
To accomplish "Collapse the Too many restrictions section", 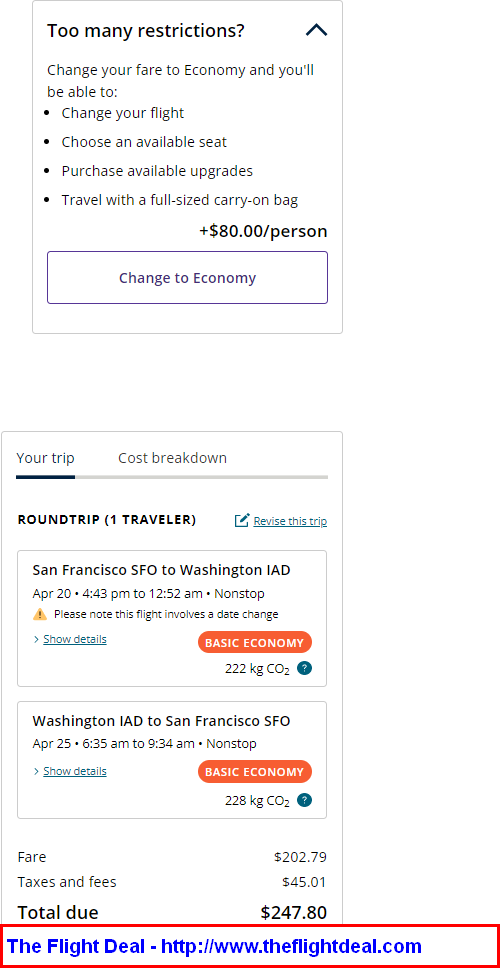I will click(317, 30).
